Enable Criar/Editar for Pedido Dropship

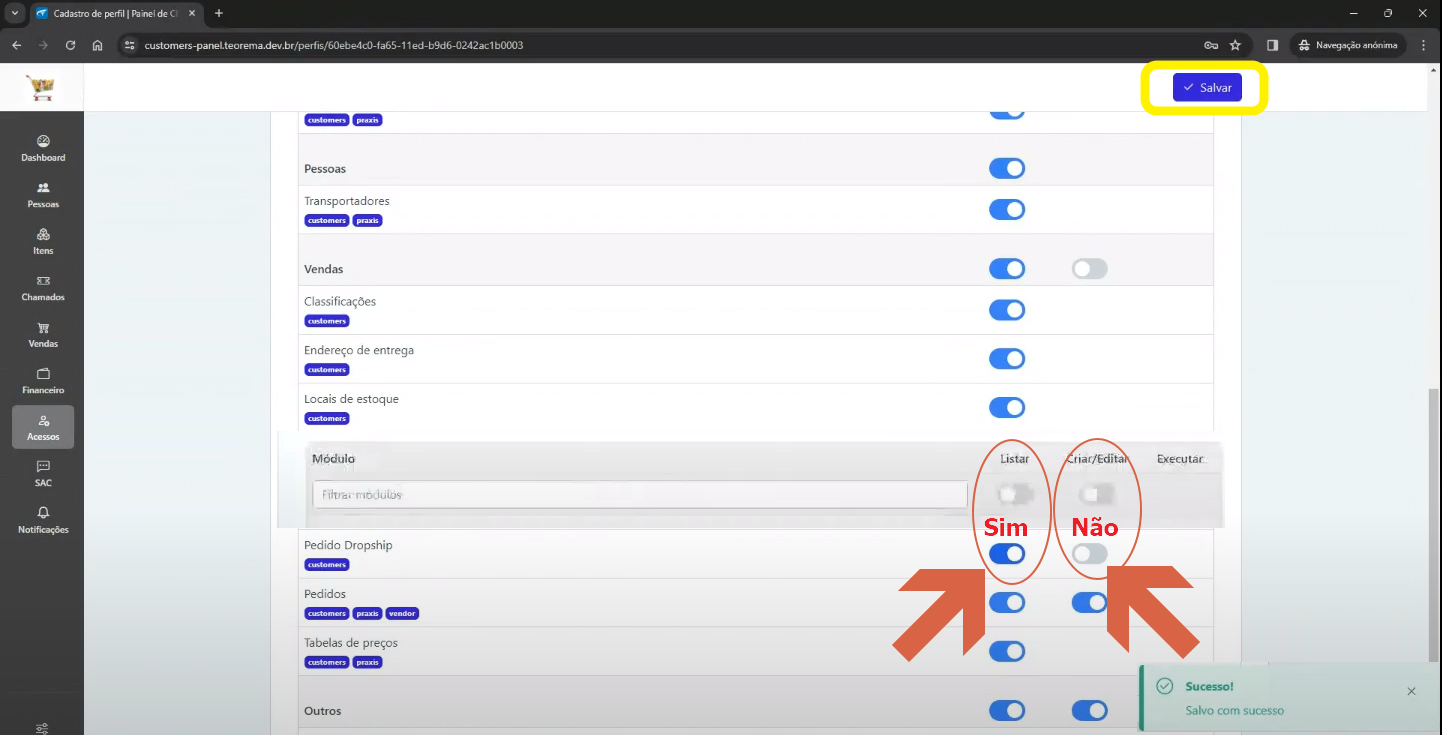tap(1089, 553)
